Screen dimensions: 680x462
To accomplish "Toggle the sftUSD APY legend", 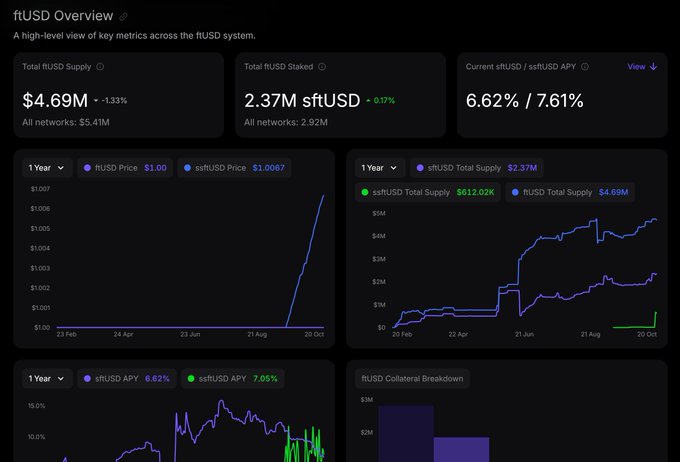I will pos(127,379).
